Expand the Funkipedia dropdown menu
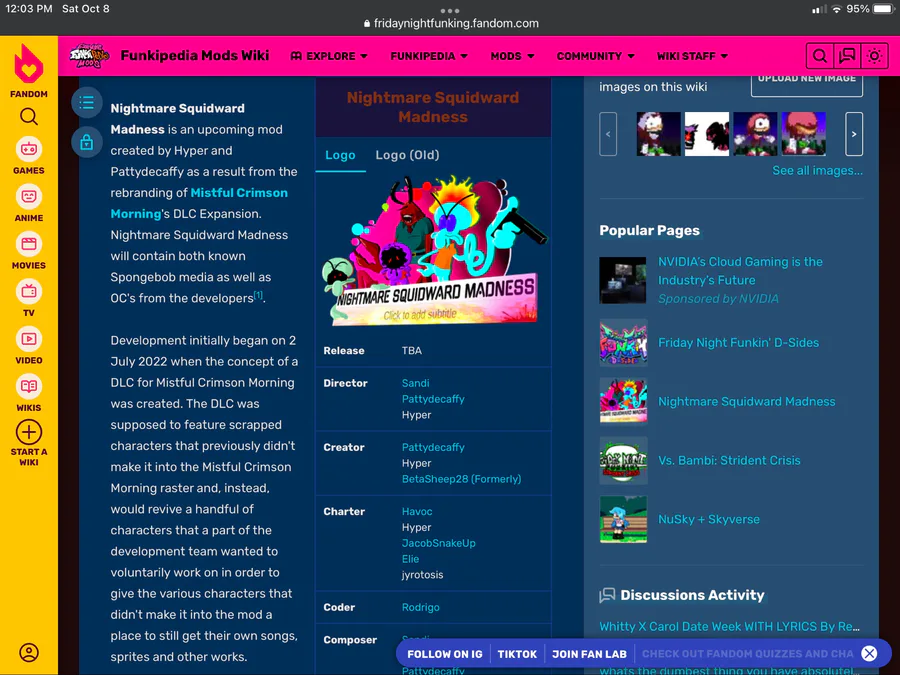 (x=429, y=56)
